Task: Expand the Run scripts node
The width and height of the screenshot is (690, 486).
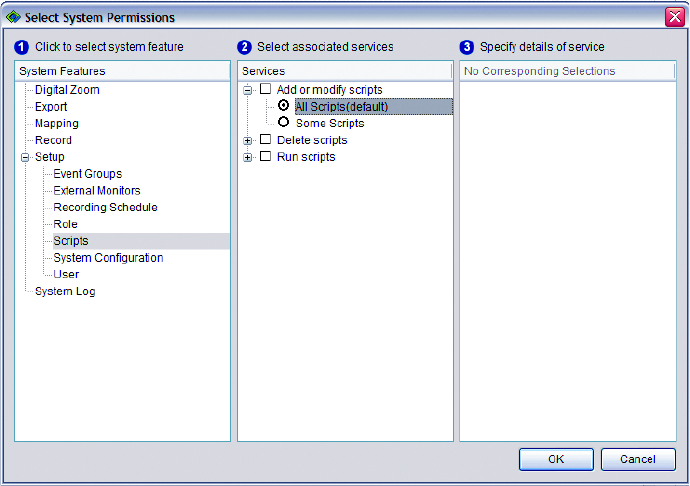Action: coord(248,157)
